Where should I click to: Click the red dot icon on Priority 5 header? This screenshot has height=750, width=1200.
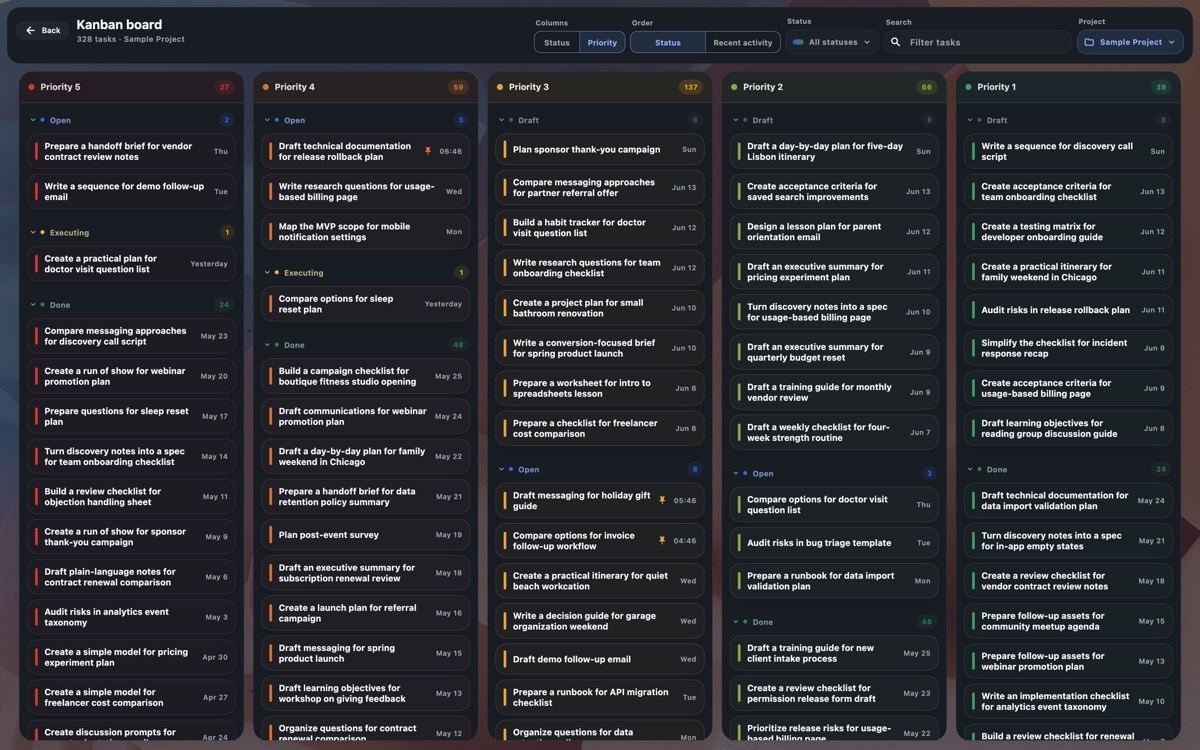point(32,87)
